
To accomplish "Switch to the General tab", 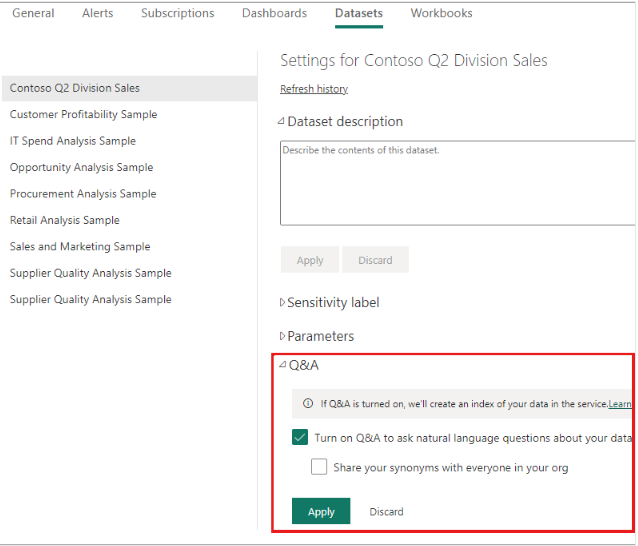I will click(x=33, y=13).
